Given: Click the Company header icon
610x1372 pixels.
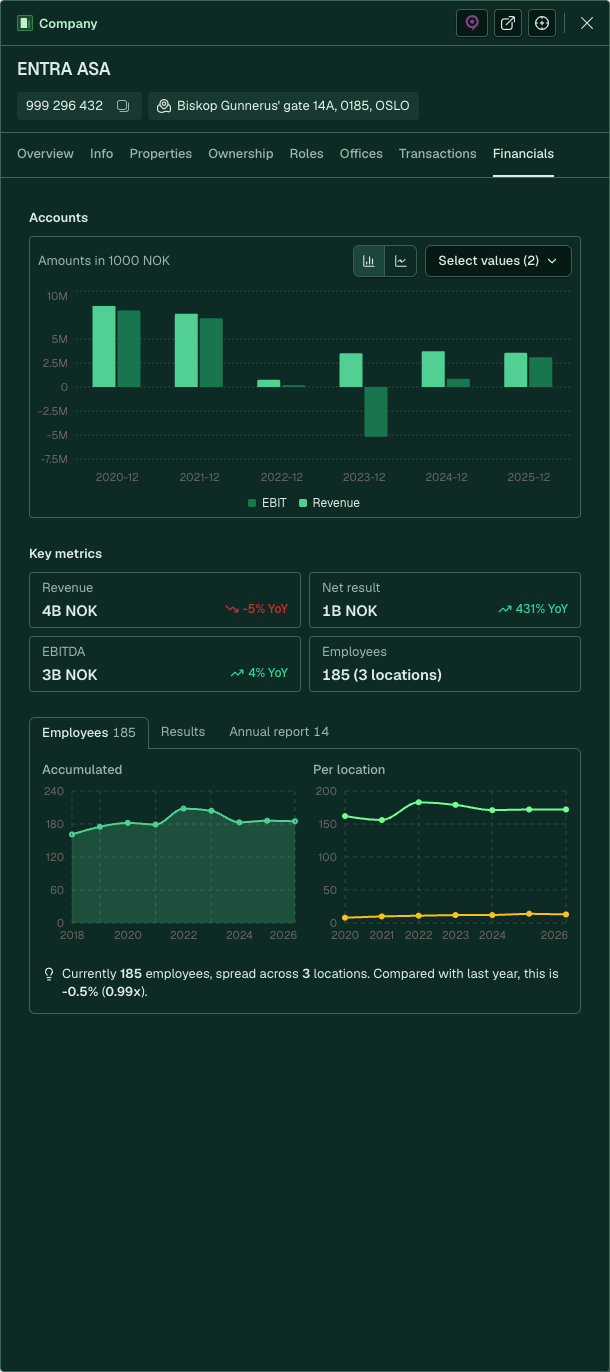Looking at the screenshot, I should pos(25,23).
